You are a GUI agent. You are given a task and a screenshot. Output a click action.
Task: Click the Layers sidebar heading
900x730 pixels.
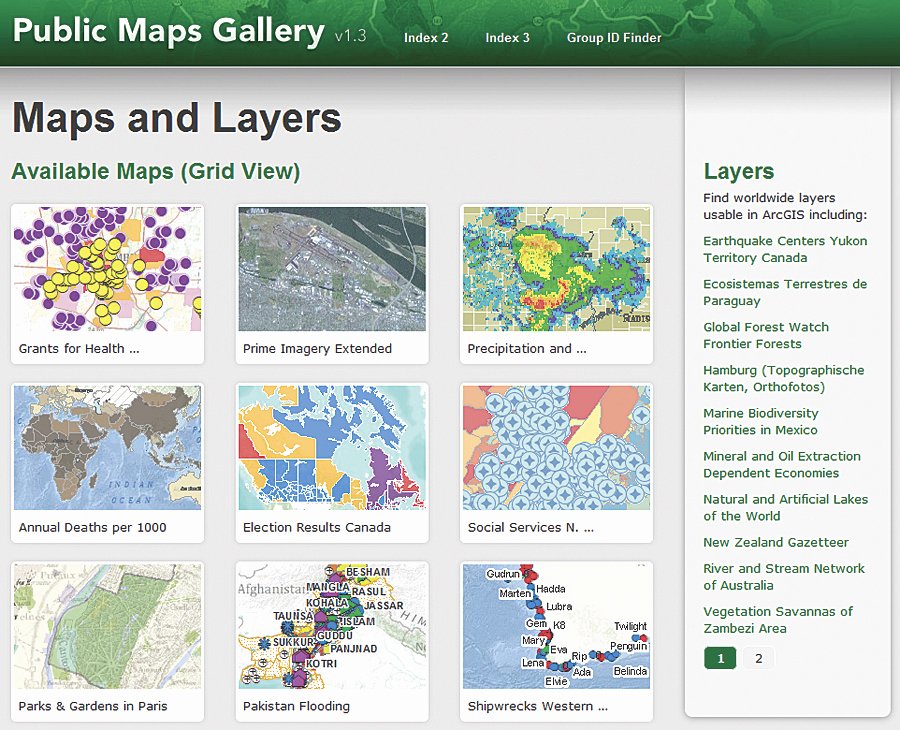pyautogui.click(x=739, y=171)
